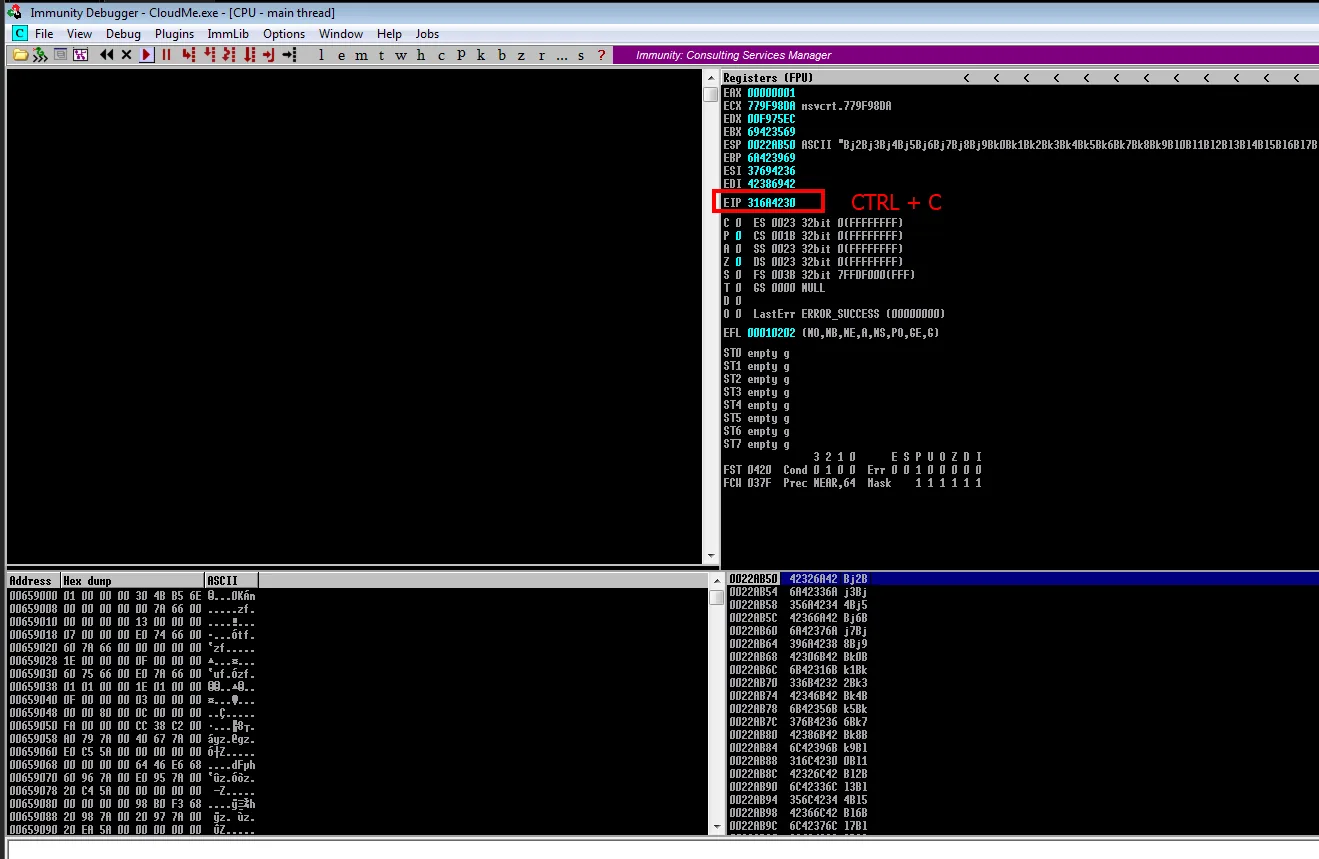This screenshot has width=1319, height=859.
Task: Open the File menu
Action: tap(44, 34)
